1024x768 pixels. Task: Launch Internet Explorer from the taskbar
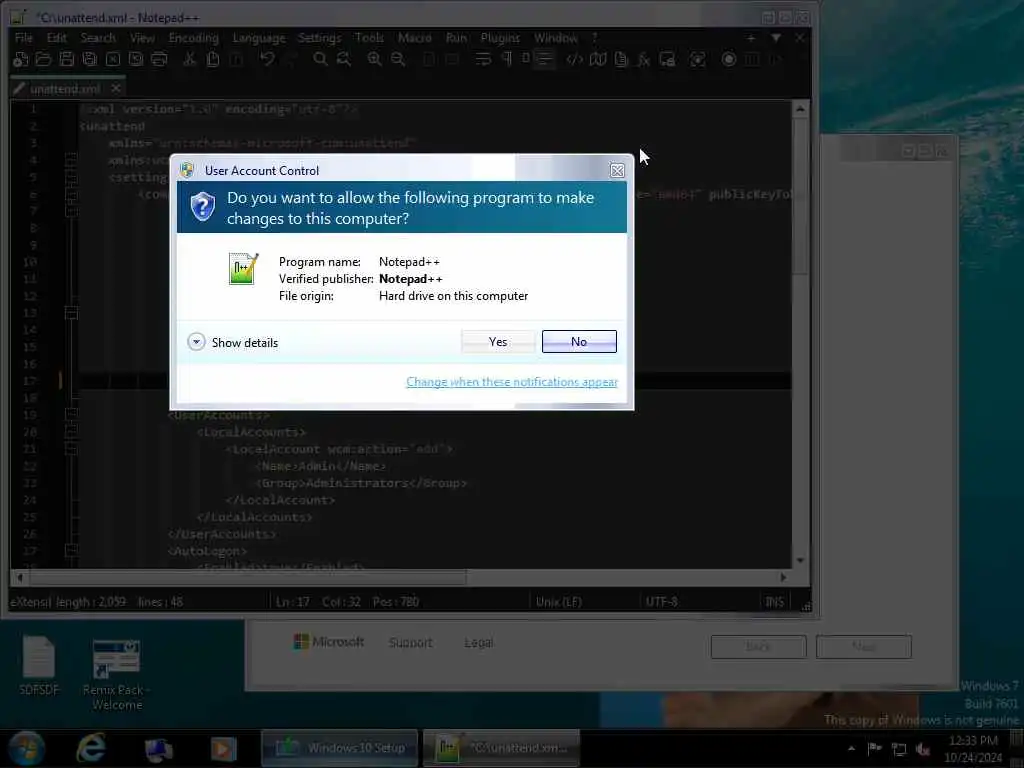coord(91,748)
